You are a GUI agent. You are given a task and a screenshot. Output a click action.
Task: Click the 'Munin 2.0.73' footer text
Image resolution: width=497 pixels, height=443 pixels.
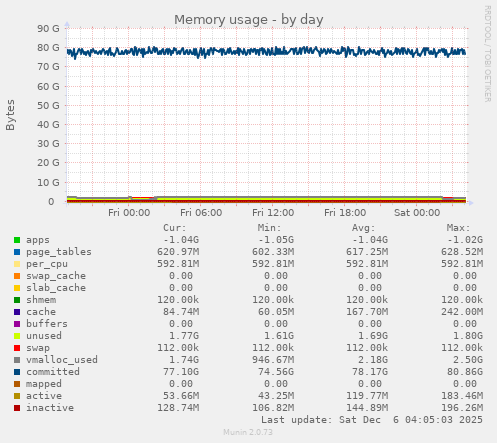(248, 432)
